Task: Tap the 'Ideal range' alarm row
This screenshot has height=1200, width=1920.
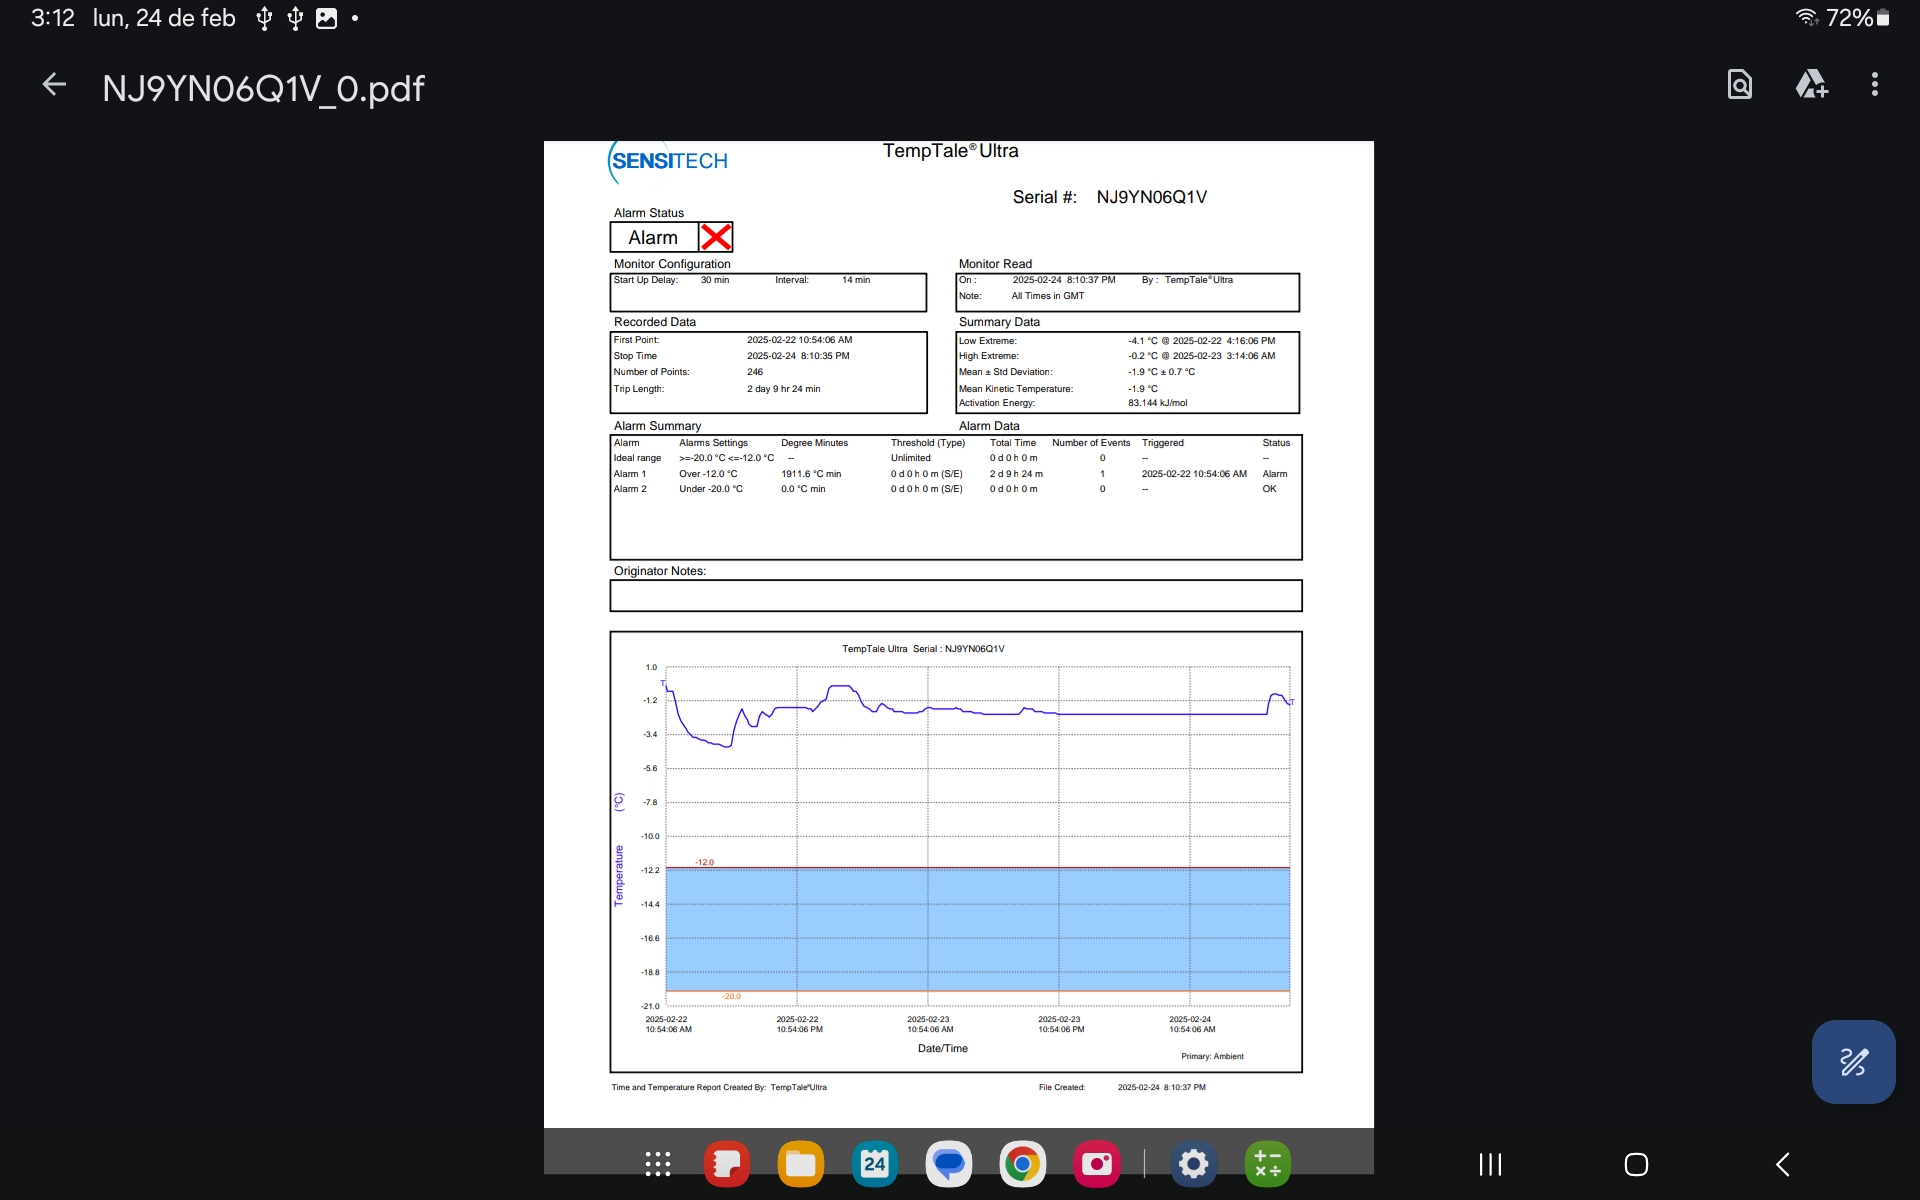Action: 955,458
